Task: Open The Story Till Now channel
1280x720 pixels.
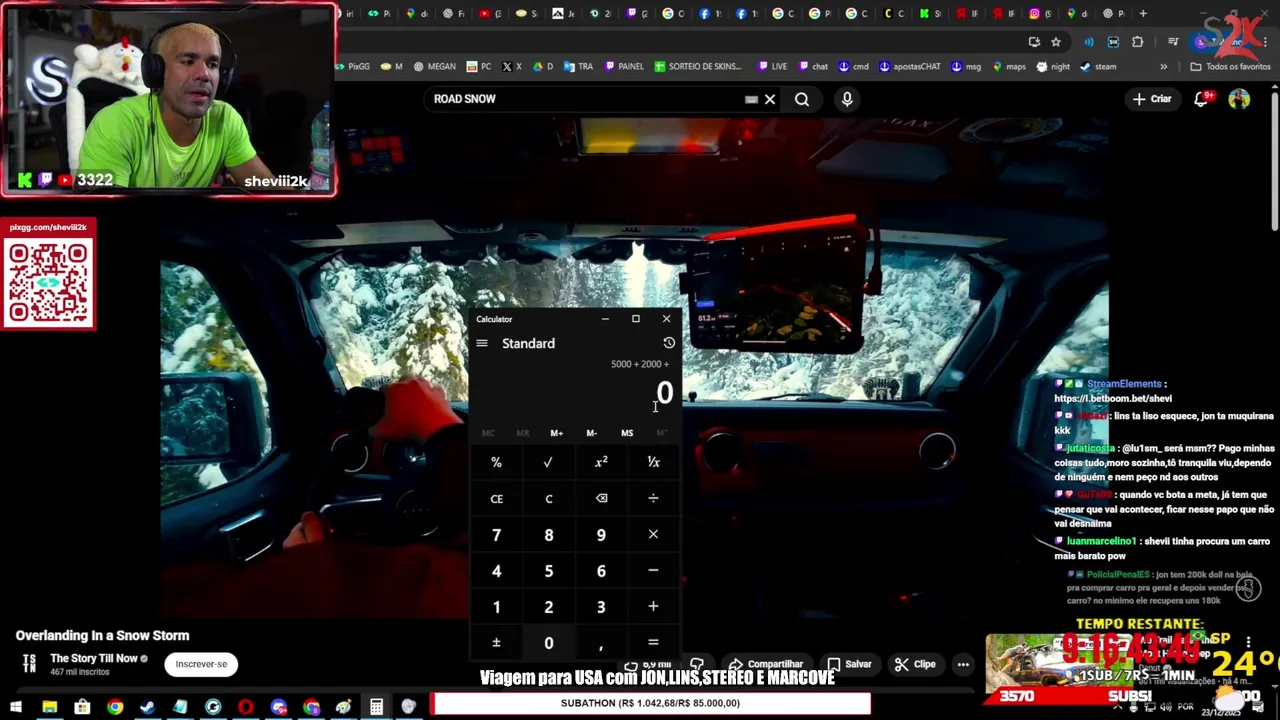Action: tap(94, 658)
